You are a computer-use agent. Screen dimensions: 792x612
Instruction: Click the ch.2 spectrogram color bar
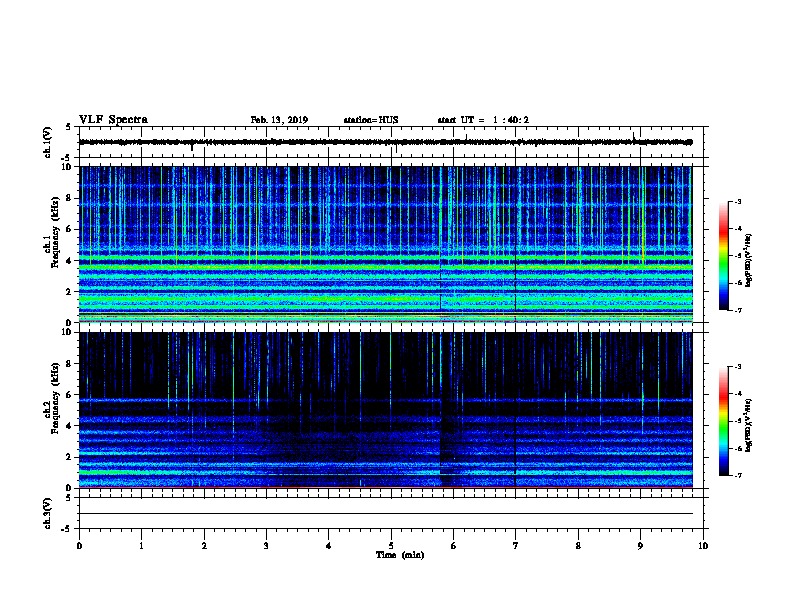(x=724, y=421)
